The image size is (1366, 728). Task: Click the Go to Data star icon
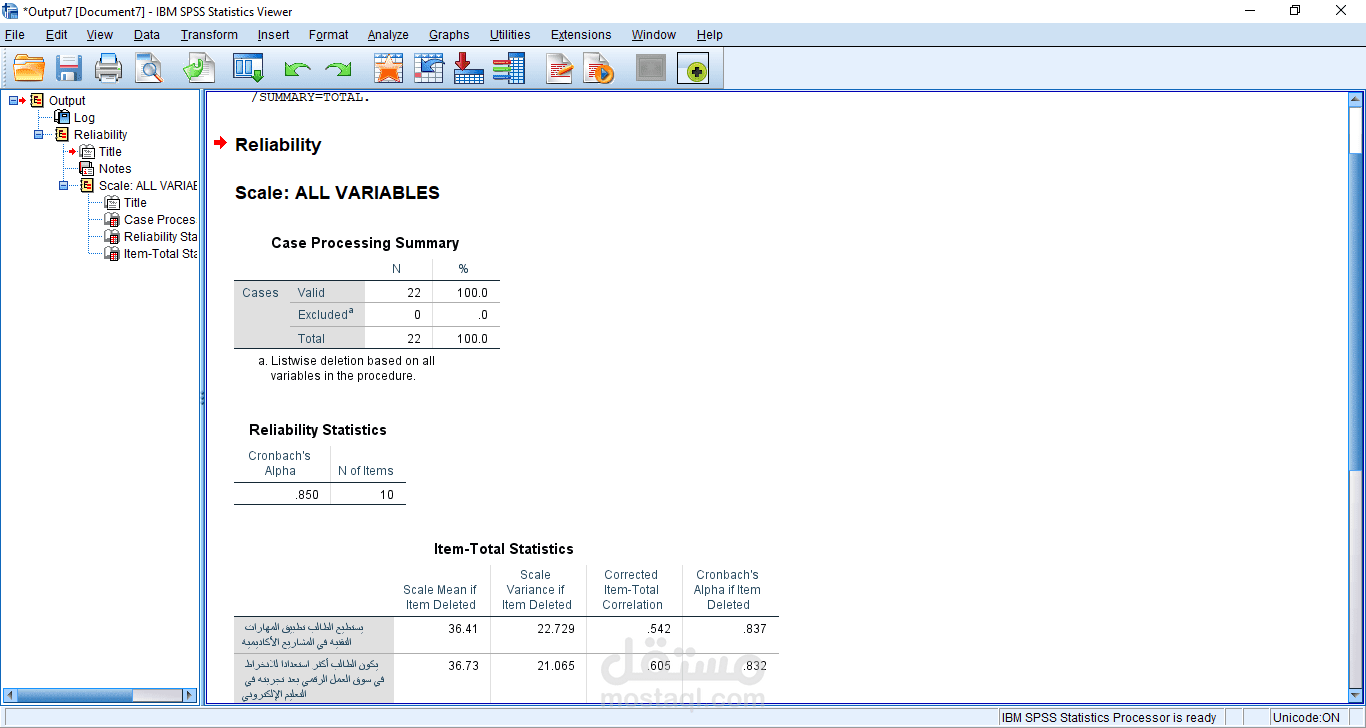[x=388, y=69]
